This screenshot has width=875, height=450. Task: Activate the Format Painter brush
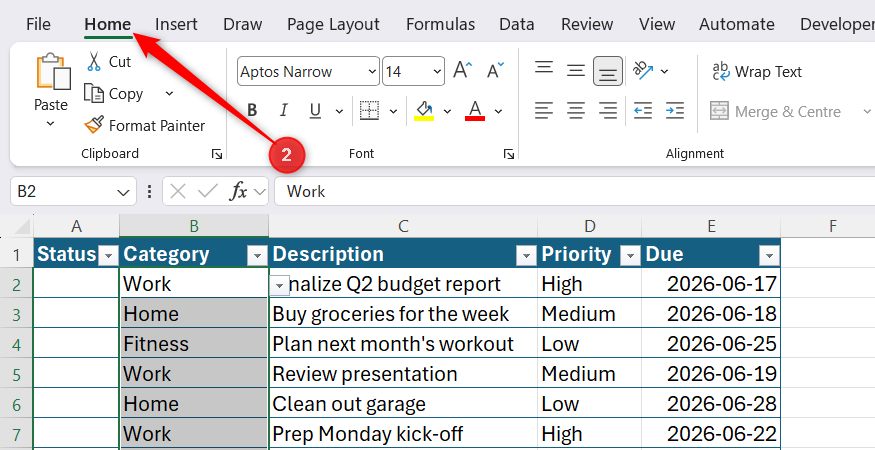pos(94,125)
